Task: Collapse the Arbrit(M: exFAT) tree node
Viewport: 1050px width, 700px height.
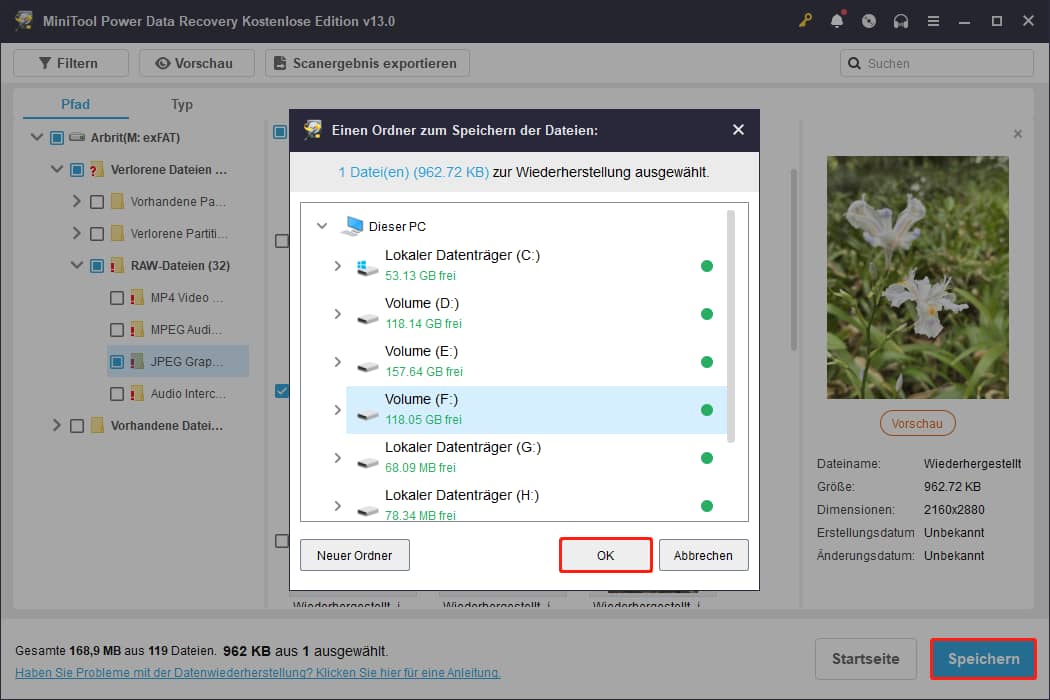Action: pos(37,137)
